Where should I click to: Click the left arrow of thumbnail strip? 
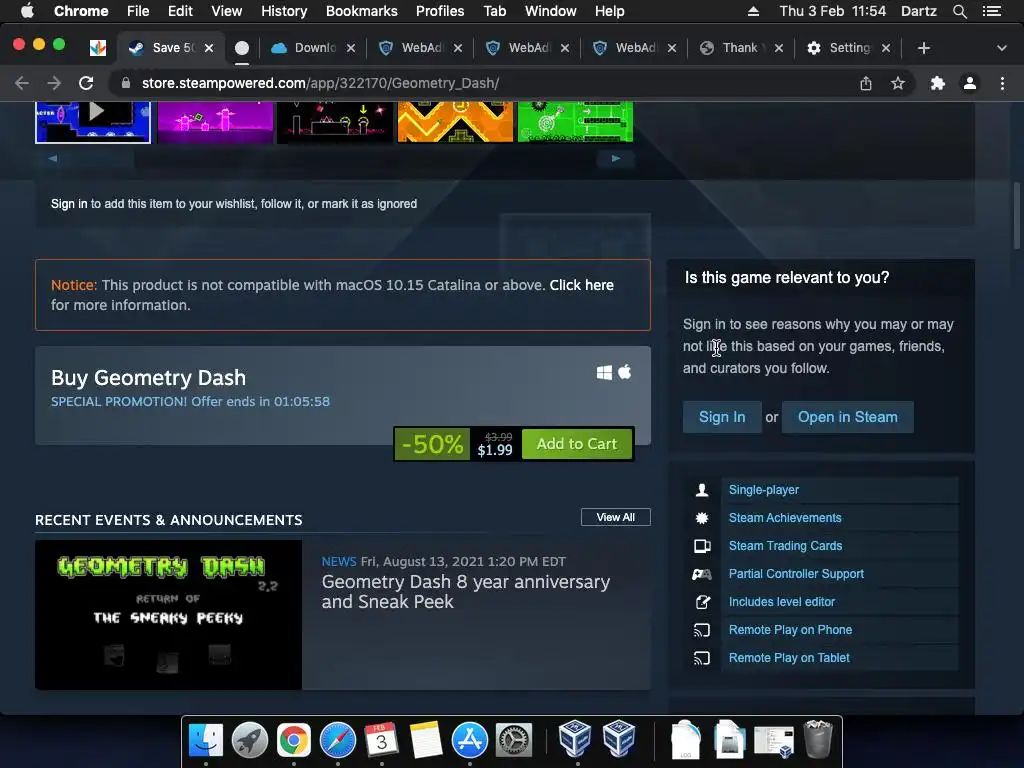coord(53,158)
